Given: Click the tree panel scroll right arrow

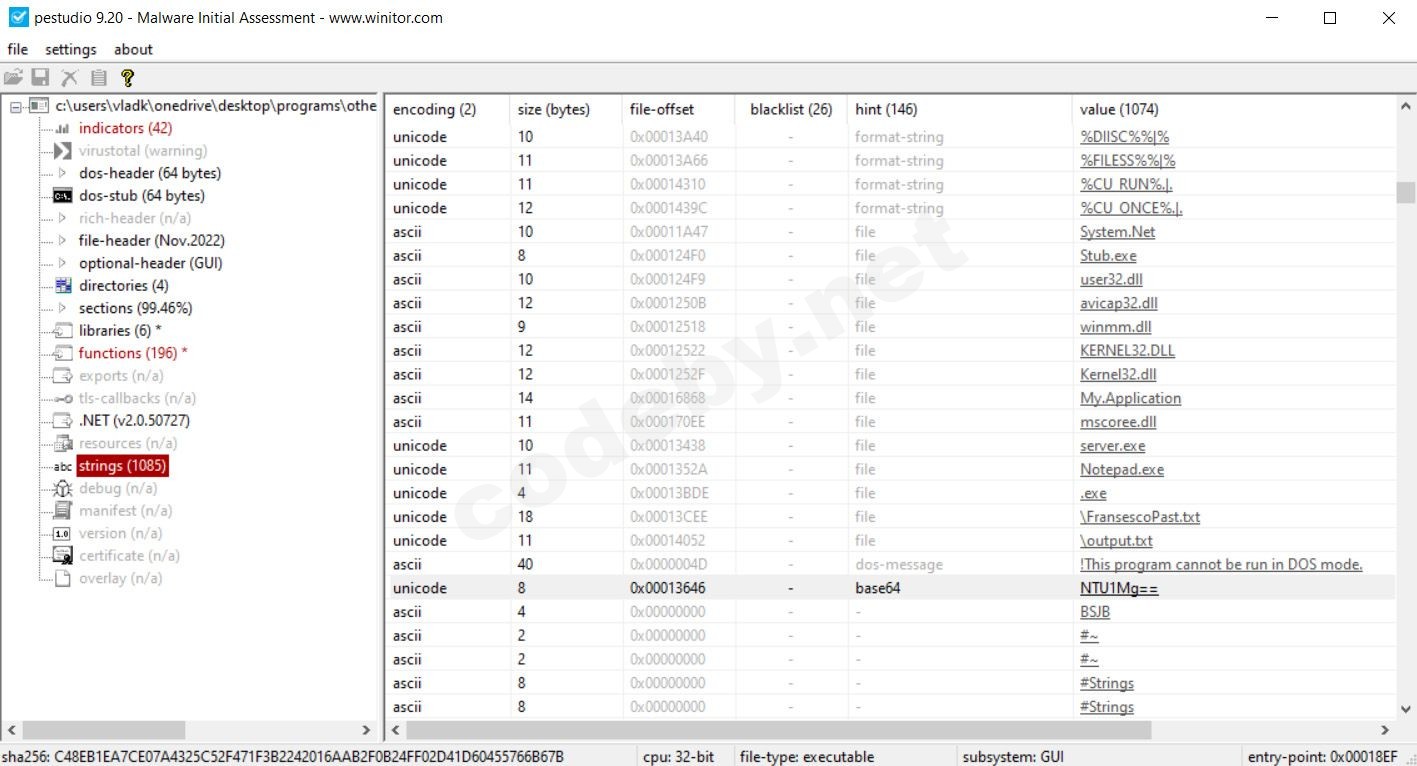Looking at the screenshot, I should [367, 731].
